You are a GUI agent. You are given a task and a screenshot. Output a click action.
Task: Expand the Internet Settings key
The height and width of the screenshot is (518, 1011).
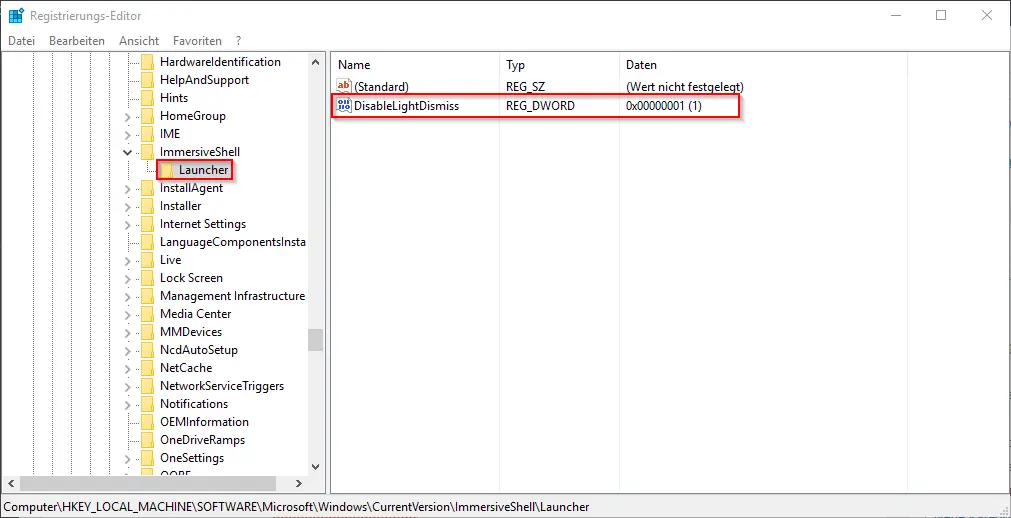[128, 225]
